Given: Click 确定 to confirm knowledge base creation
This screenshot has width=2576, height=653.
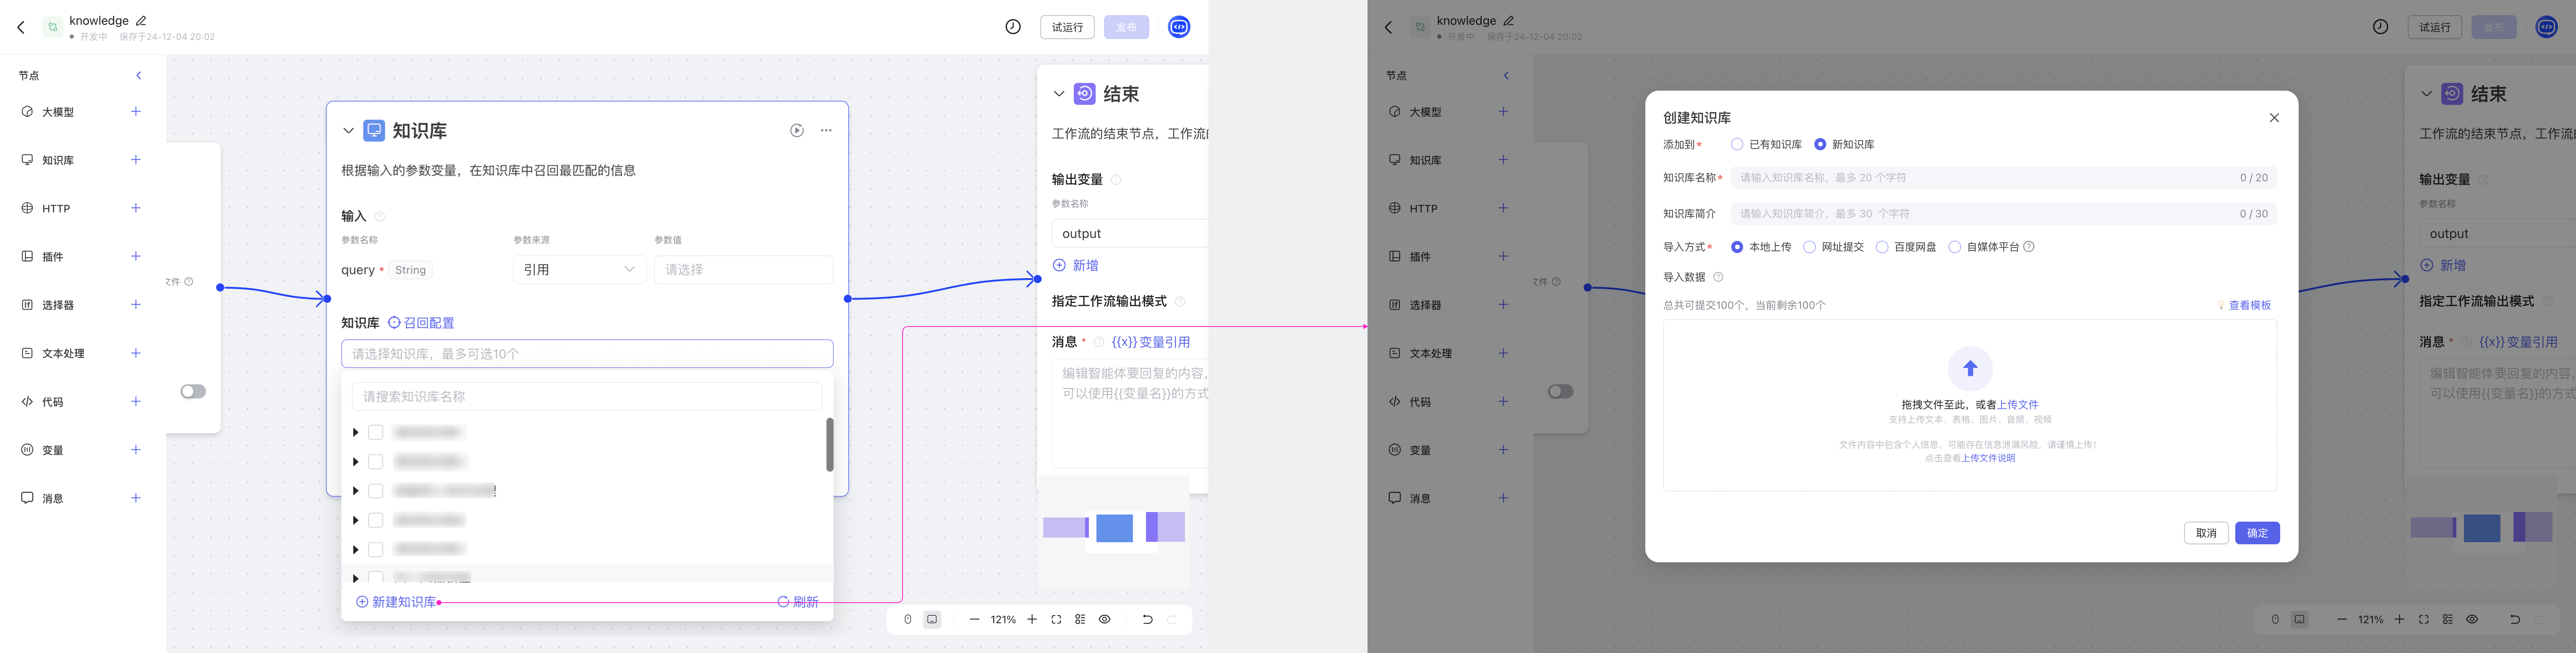Looking at the screenshot, I should click(x=2257, y=532).
